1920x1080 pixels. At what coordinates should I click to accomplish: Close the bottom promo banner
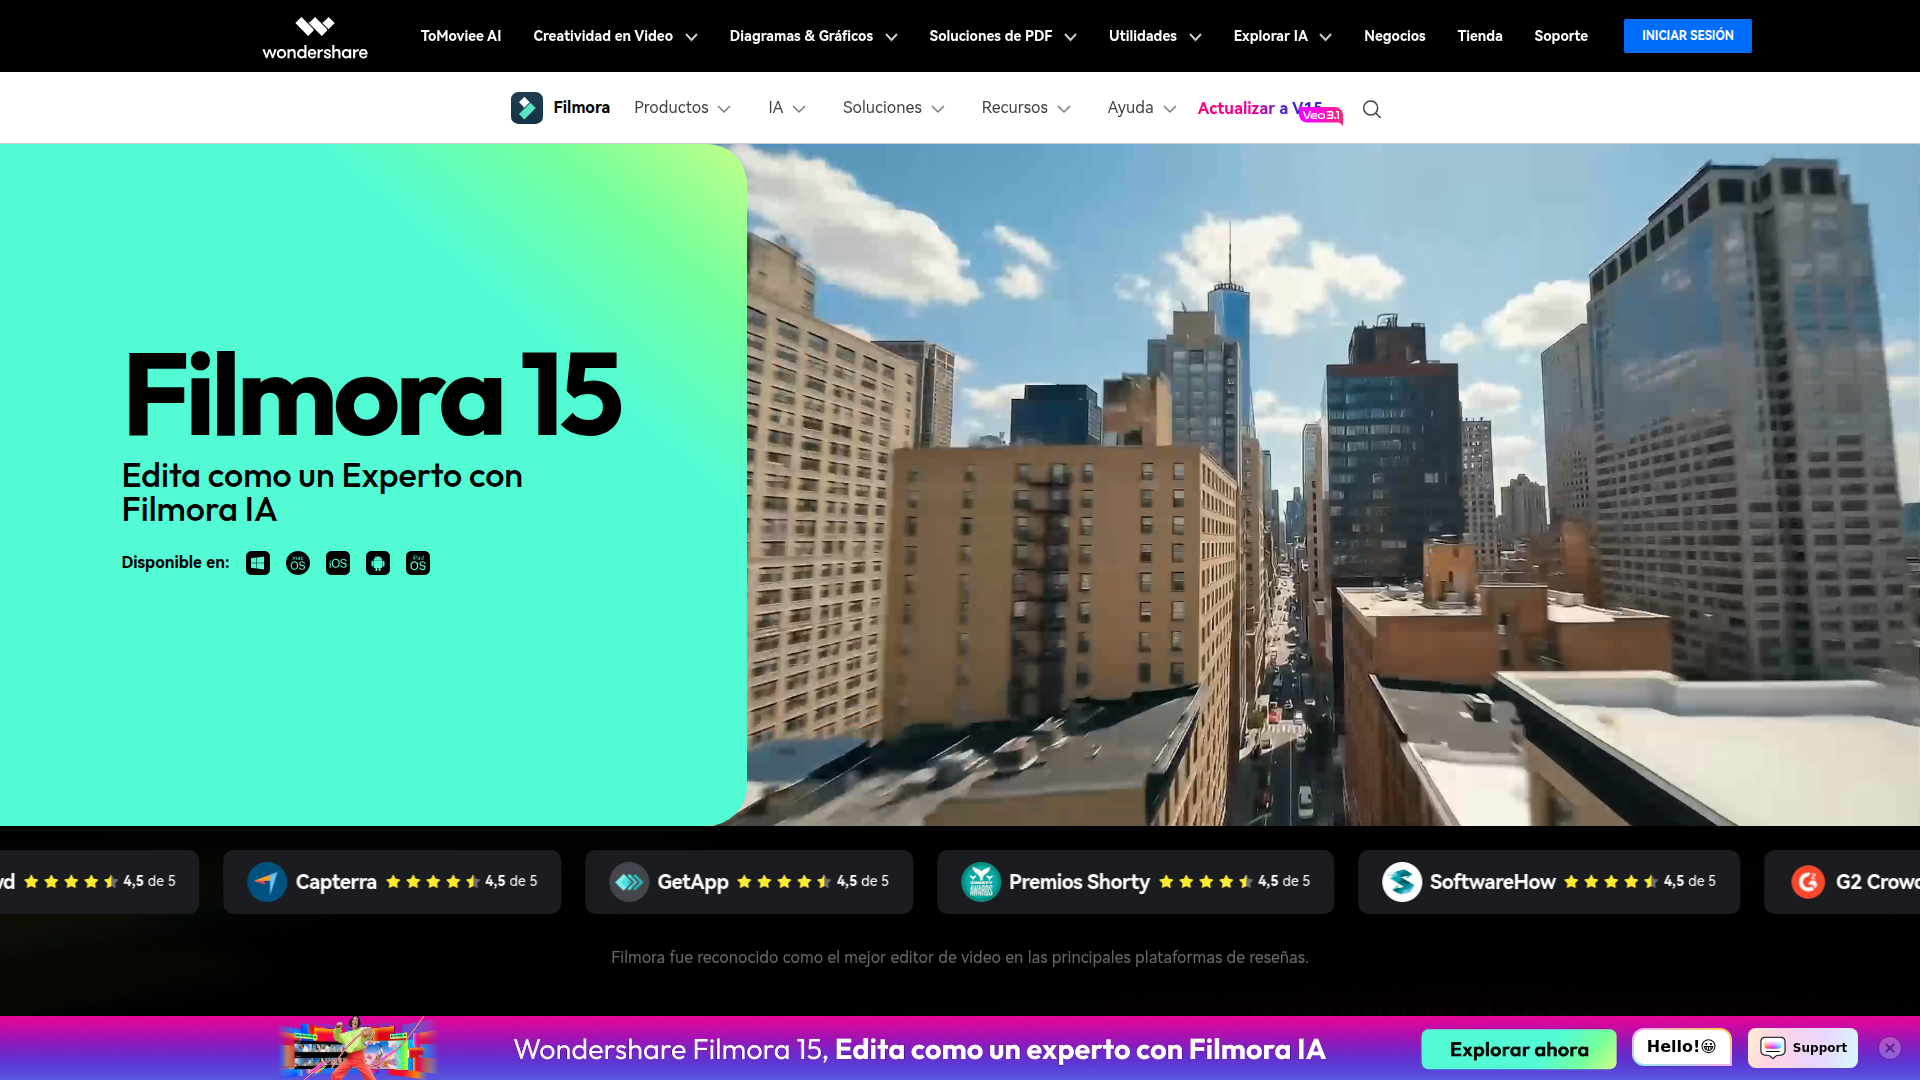(1889, 1047)
